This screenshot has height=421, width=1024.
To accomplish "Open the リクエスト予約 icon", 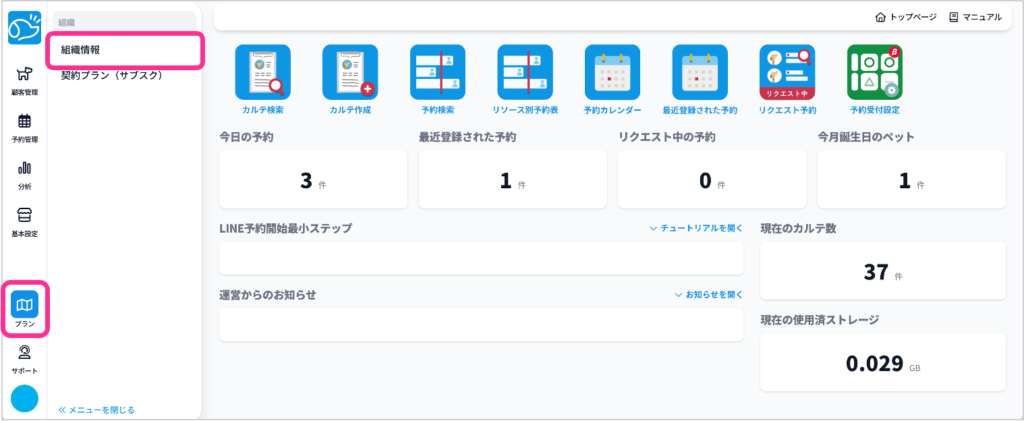I will [x=787, y=73].
